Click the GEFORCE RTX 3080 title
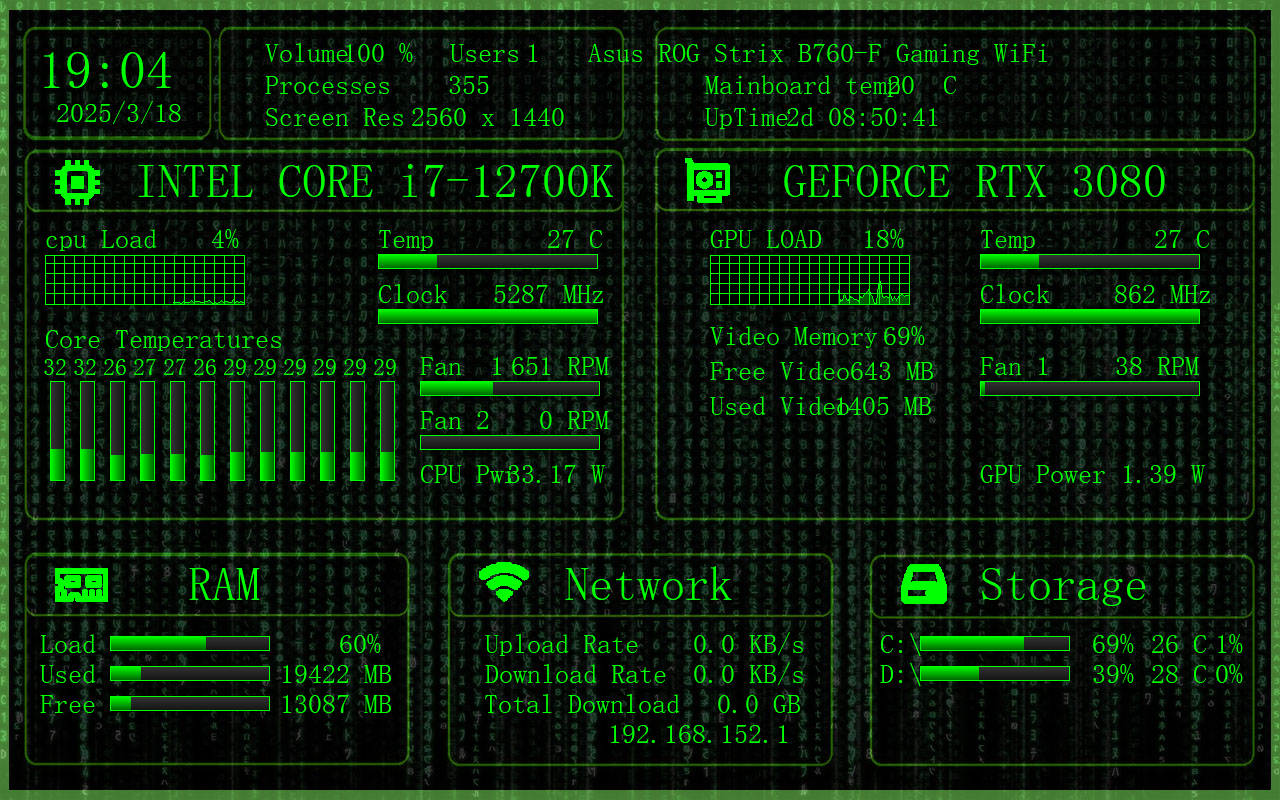 (974, 183)
